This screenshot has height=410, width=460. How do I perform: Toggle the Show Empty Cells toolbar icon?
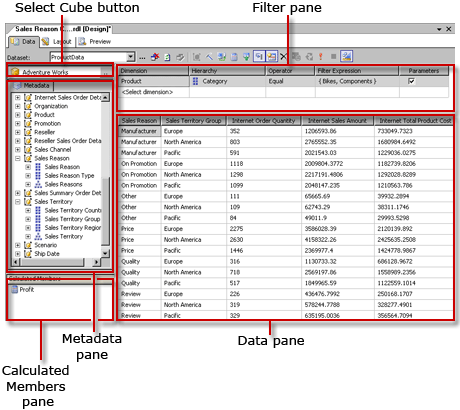(247, 57)
